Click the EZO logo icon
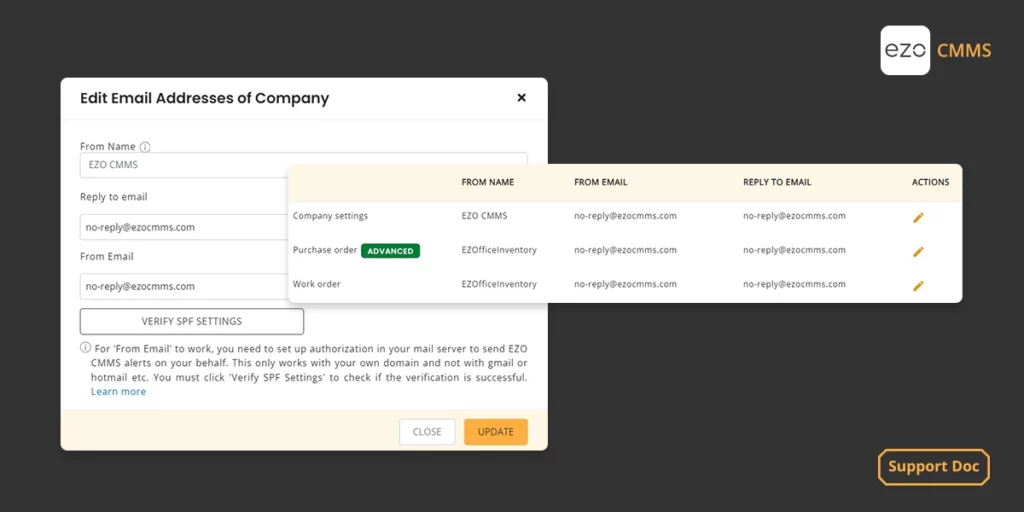The image size is (1024, 512). [905, 50]
